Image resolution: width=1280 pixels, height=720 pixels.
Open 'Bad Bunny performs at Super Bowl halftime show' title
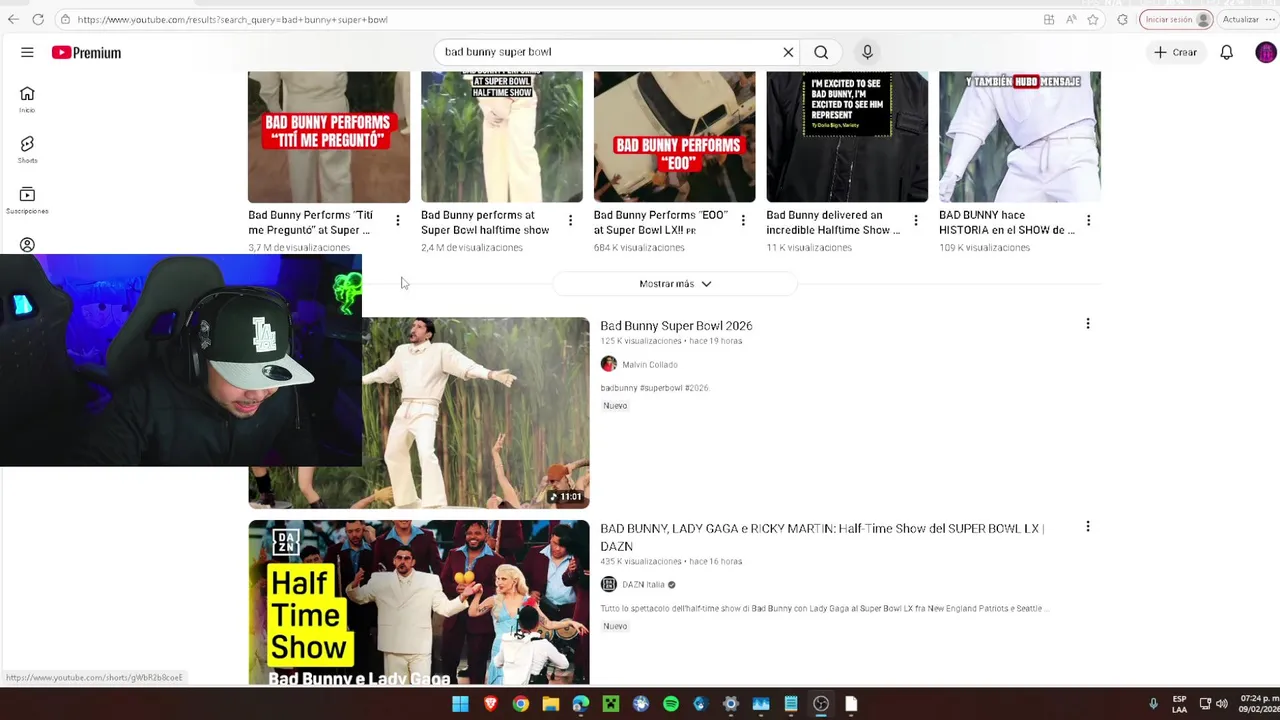[485, 222]
